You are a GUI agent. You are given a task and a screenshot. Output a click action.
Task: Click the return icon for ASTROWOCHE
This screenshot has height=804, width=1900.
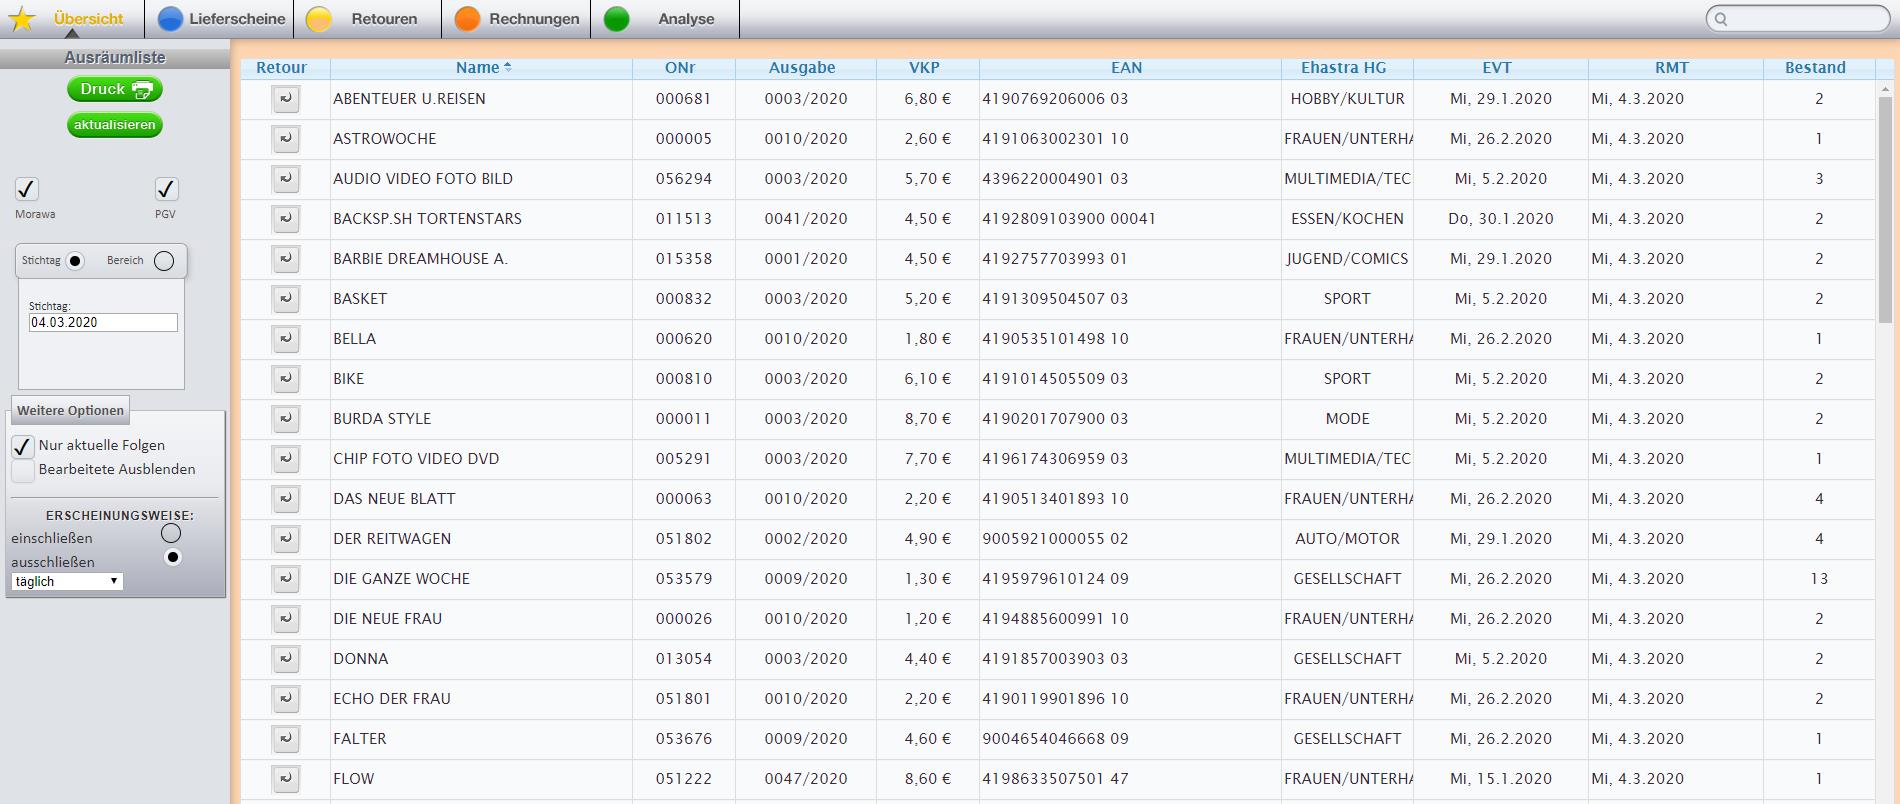[286, 139]
